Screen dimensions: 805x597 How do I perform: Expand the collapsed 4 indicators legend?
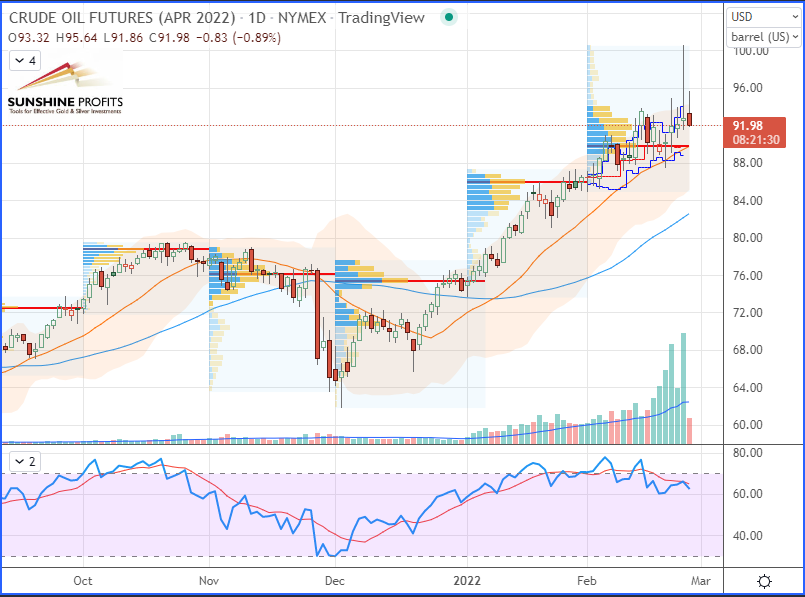25,61
